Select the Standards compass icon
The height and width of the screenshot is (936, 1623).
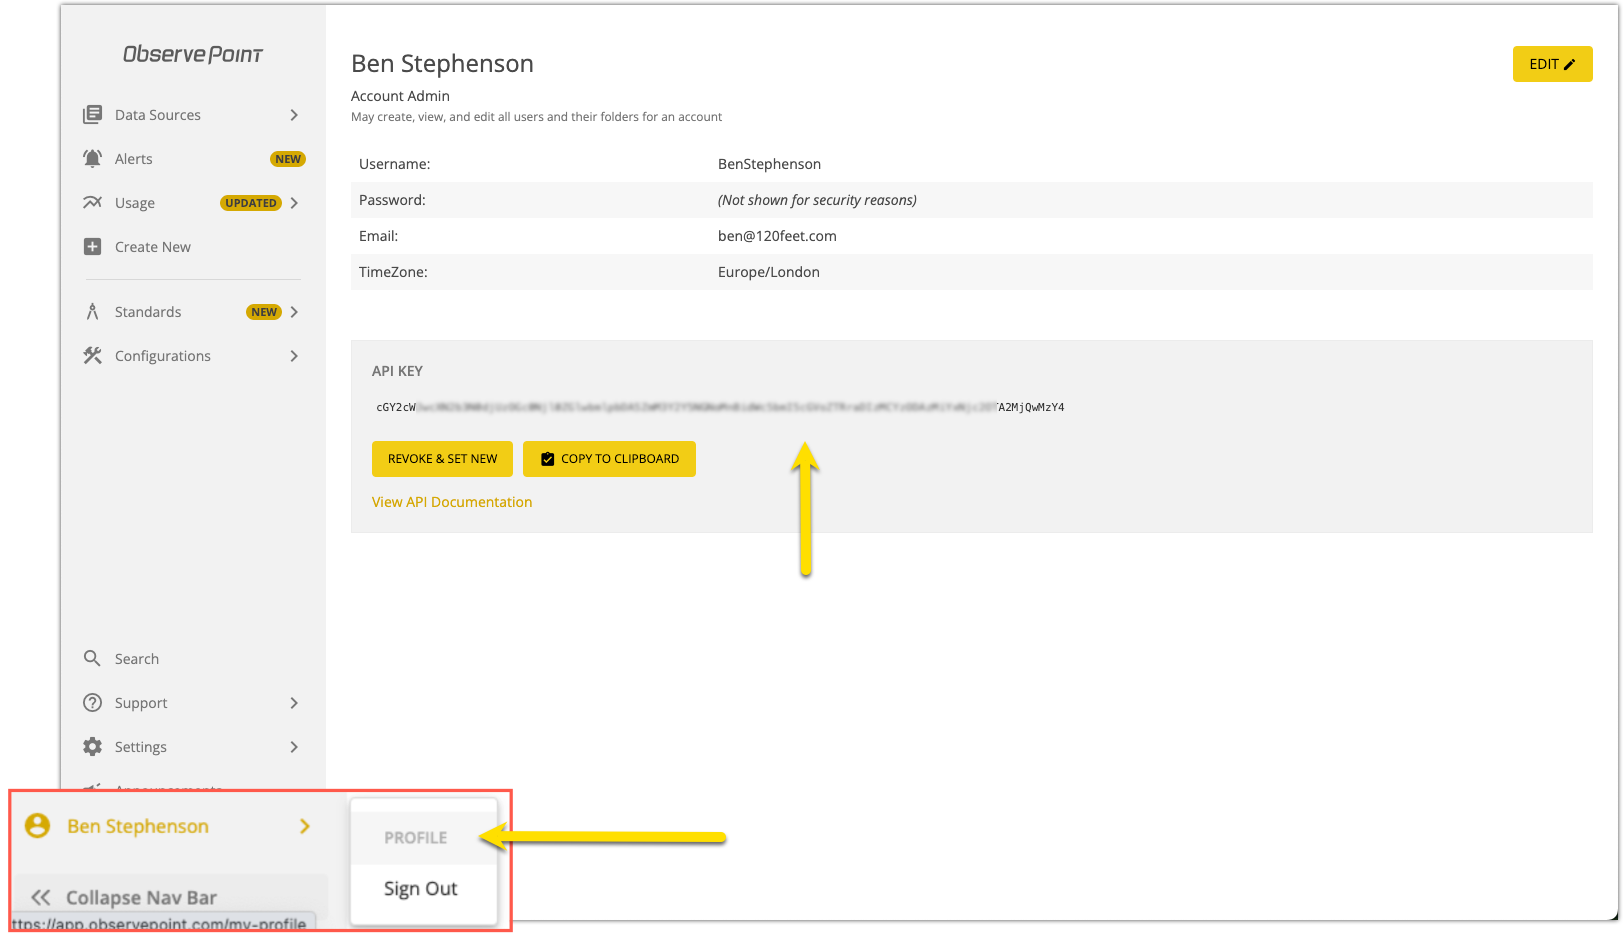pos(92,312)
